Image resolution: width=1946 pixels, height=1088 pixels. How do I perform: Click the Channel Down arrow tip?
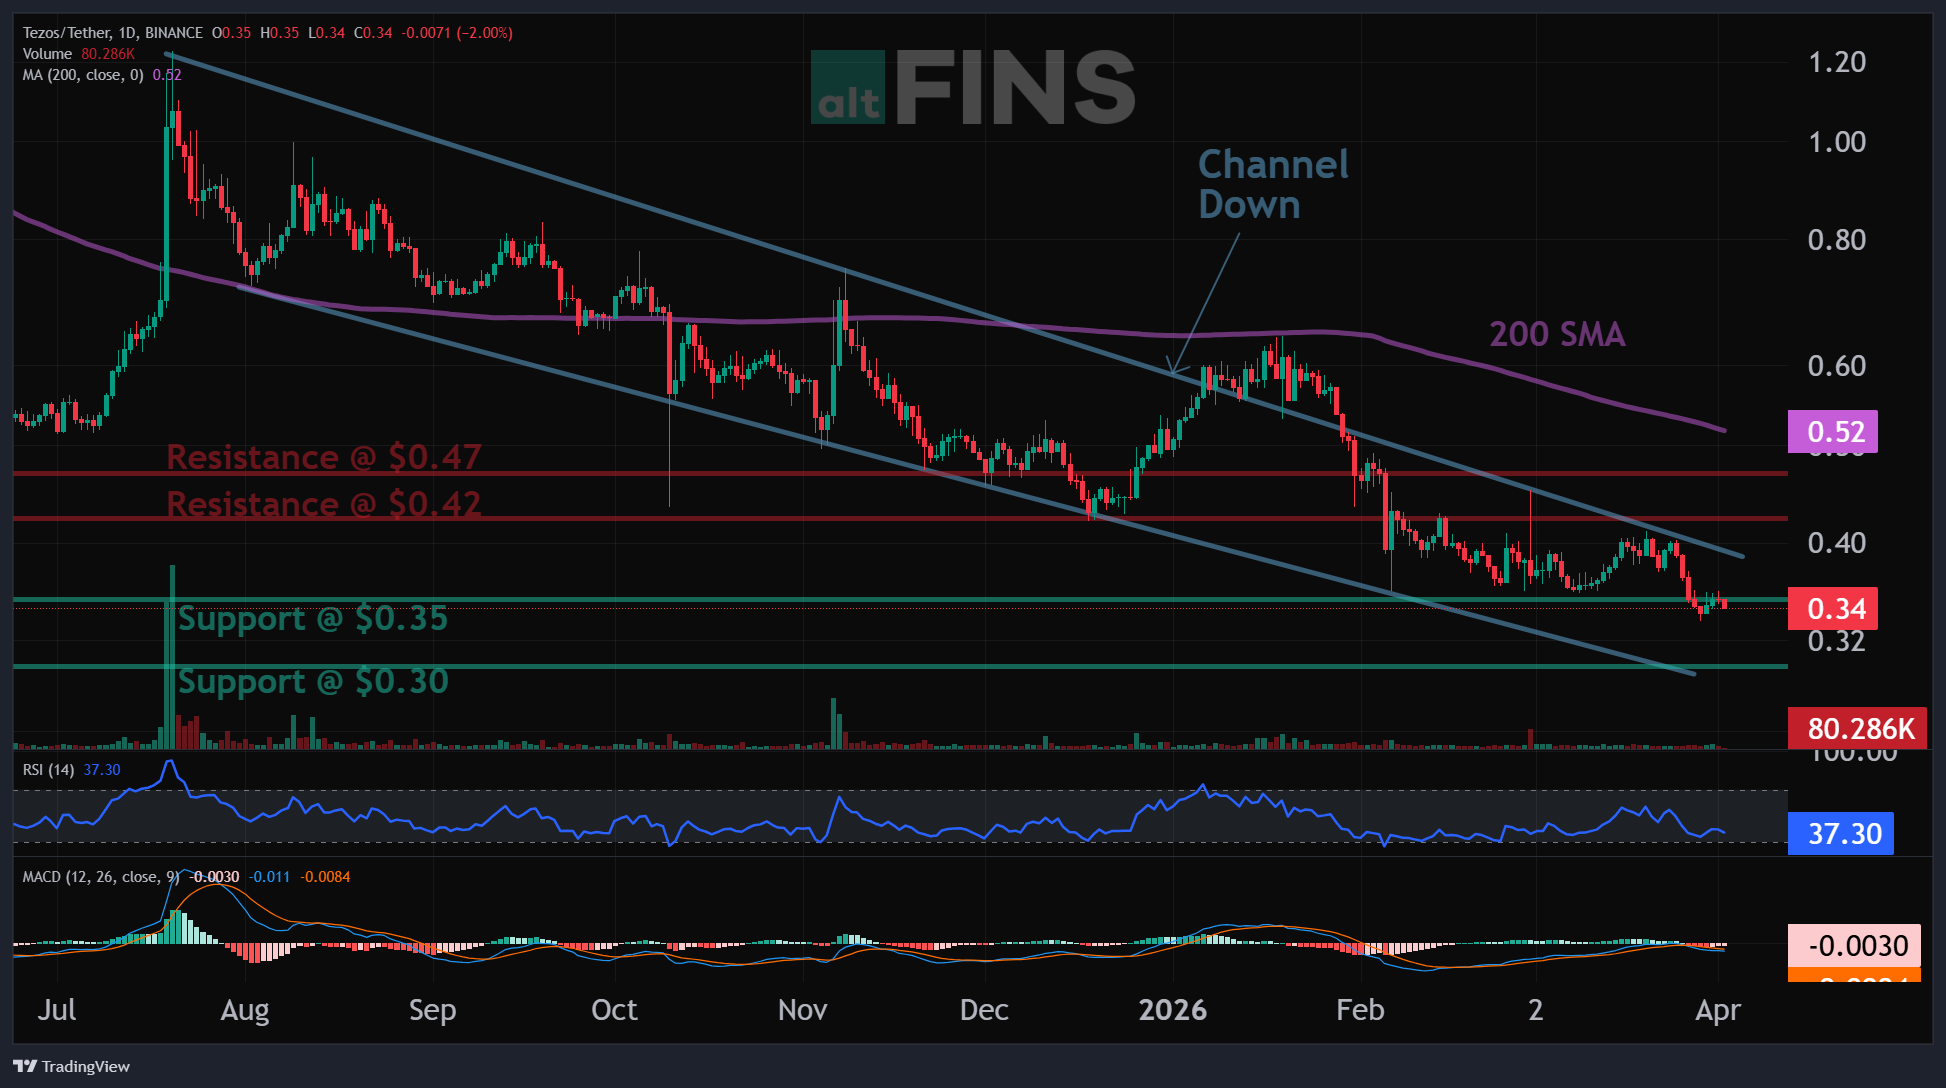(1173, 374)
